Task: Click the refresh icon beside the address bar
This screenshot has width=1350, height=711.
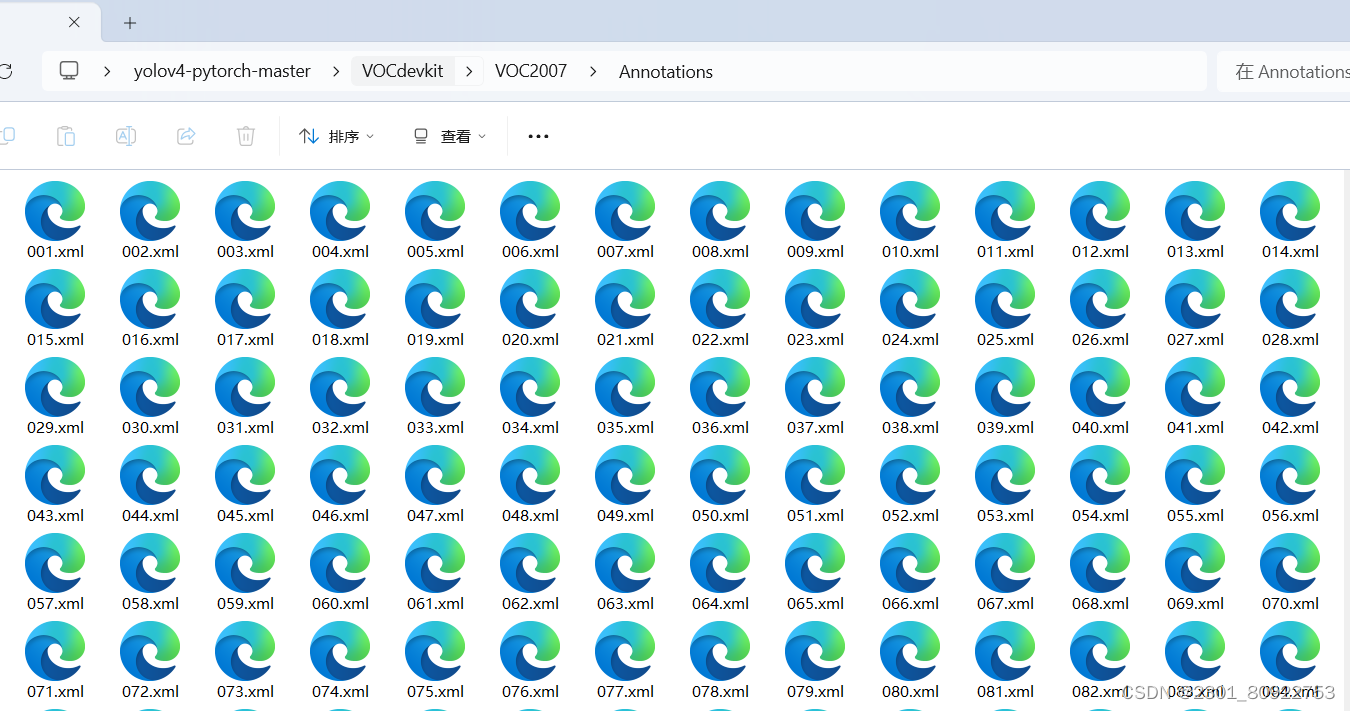Action: coord(5,71)
